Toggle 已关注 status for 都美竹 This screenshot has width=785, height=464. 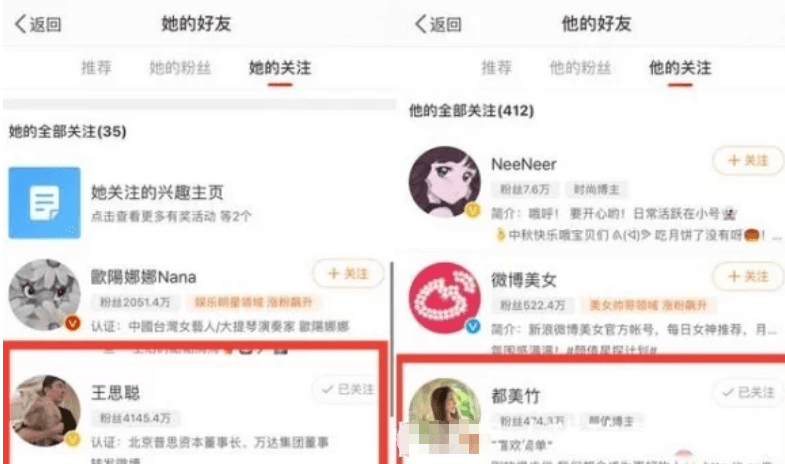pyautogui.click(x=748, y=392)
